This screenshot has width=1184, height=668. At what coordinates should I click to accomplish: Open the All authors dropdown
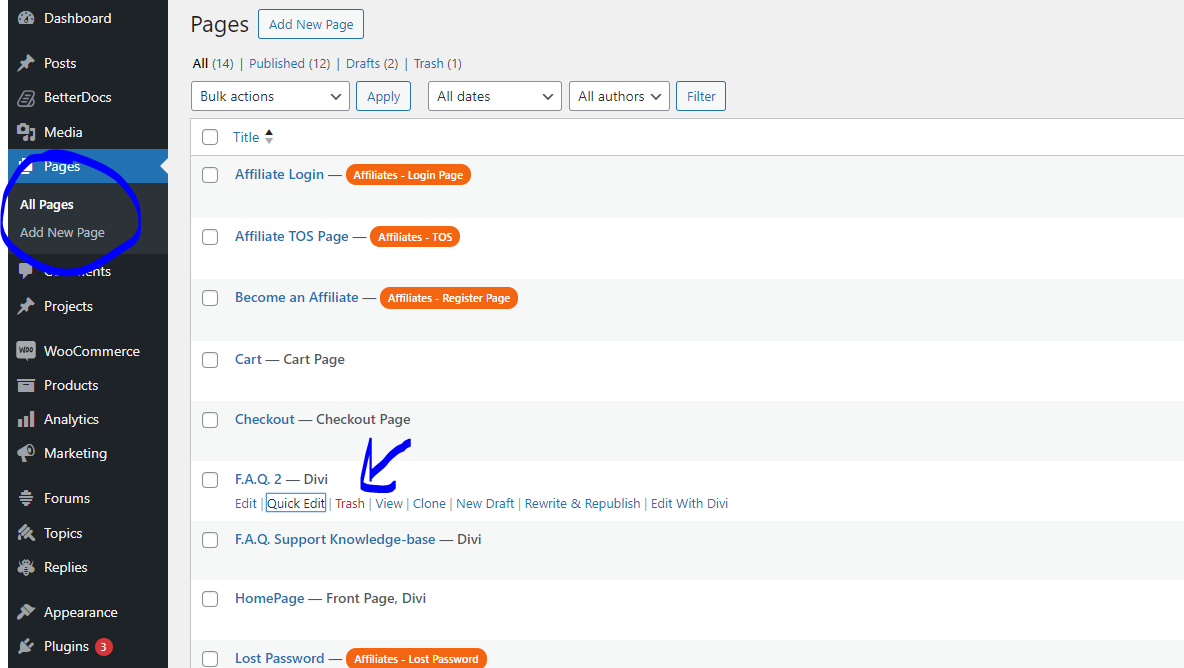click(x=619, y=96)
